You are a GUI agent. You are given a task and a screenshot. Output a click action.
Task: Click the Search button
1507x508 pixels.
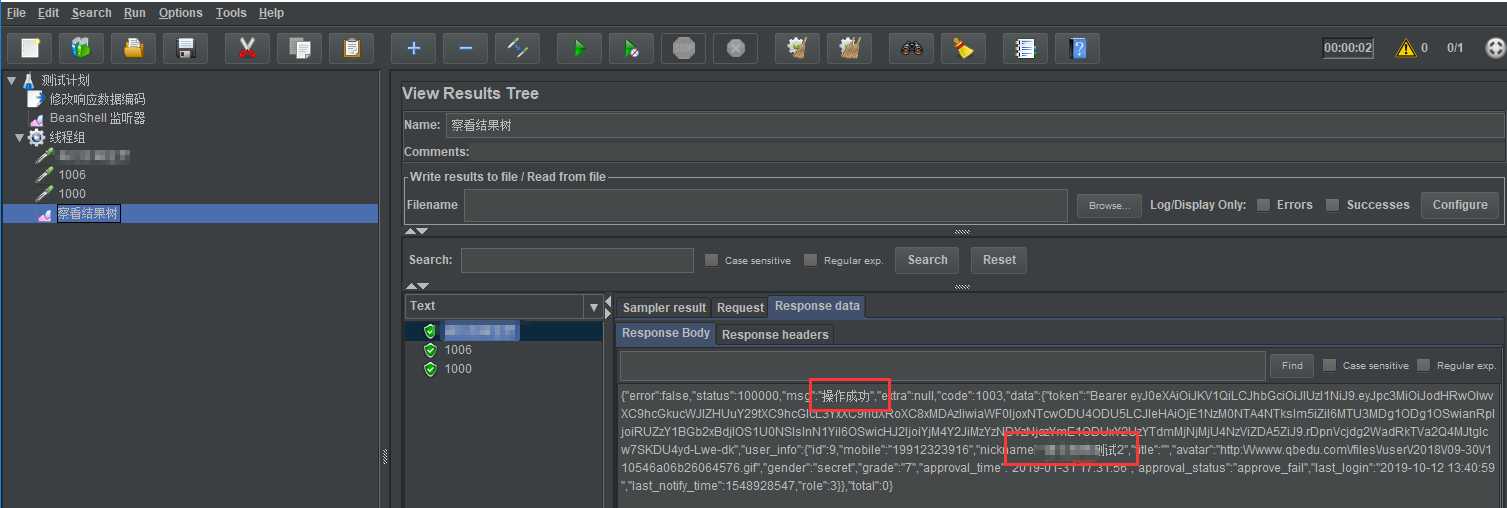click(x=927, y=260)
